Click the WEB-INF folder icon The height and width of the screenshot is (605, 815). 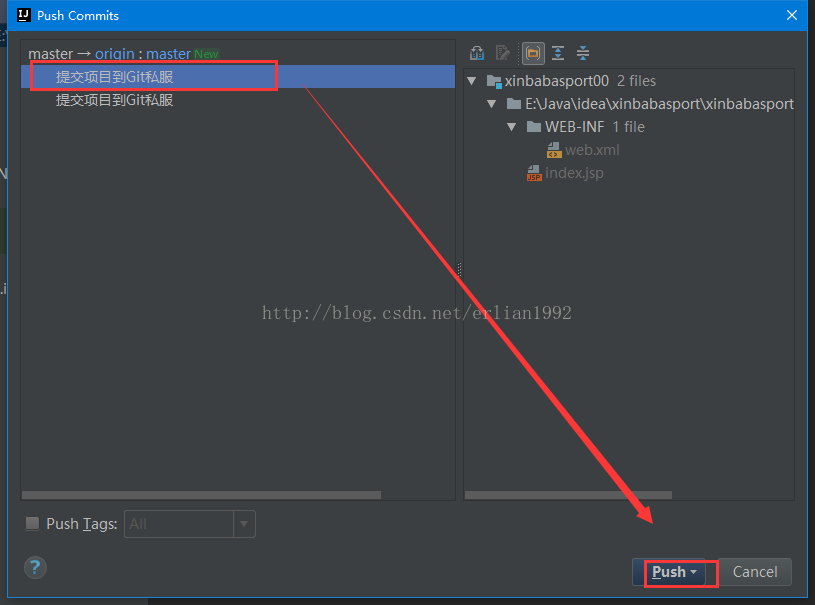pyautogui.click(x=534, y=127)
